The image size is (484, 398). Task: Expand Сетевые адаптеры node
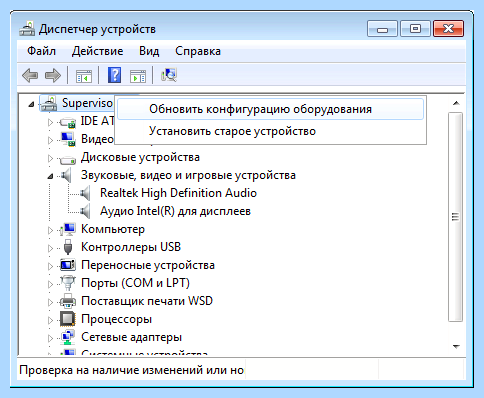50,338
